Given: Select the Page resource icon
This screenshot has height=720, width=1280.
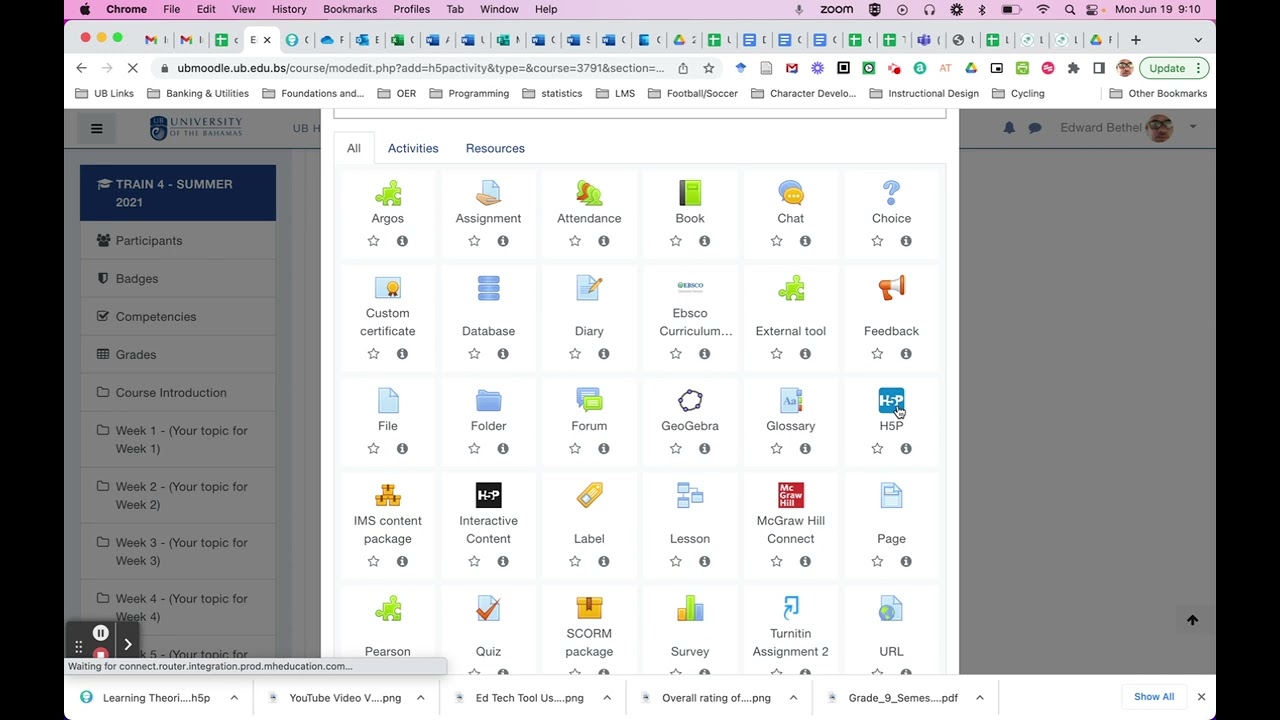Looking at the screenshot, I should click(x=891, y=496).
